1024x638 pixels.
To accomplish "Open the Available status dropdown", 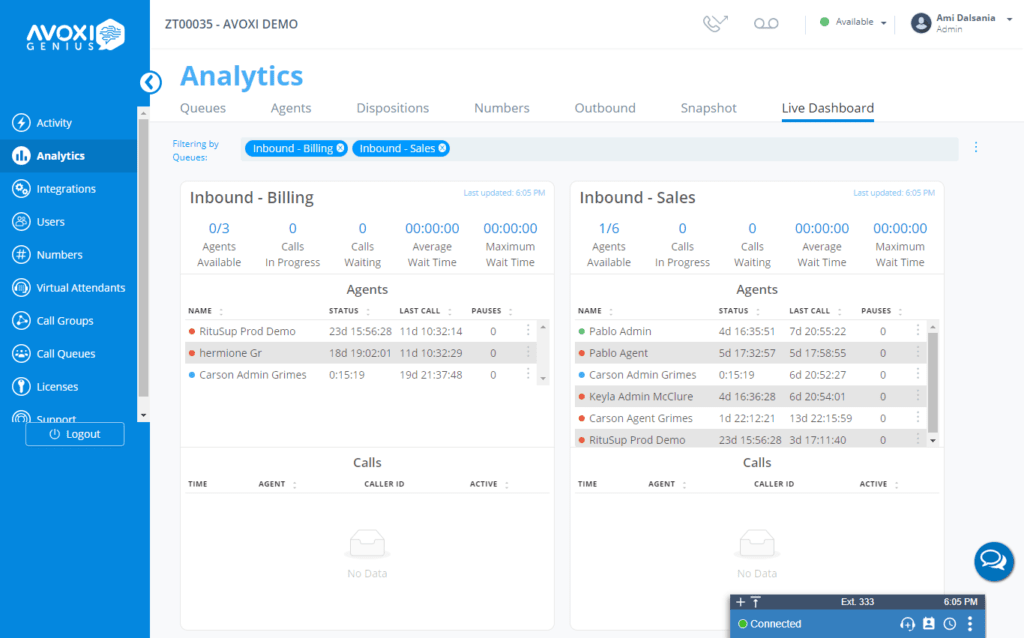I will click(x=851, y=22).
